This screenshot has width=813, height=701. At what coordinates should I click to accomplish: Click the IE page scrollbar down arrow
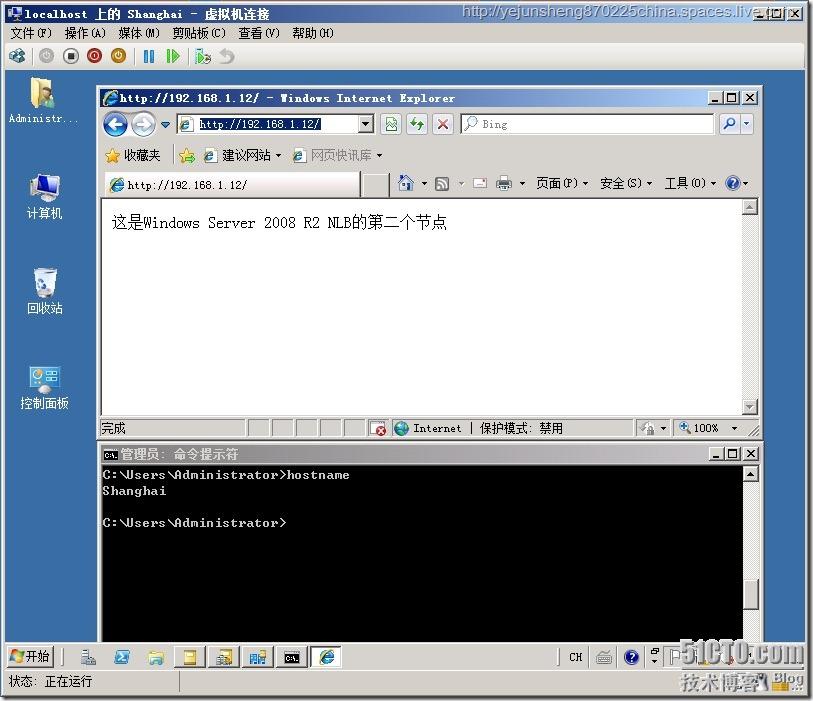(x=750, y=406)
